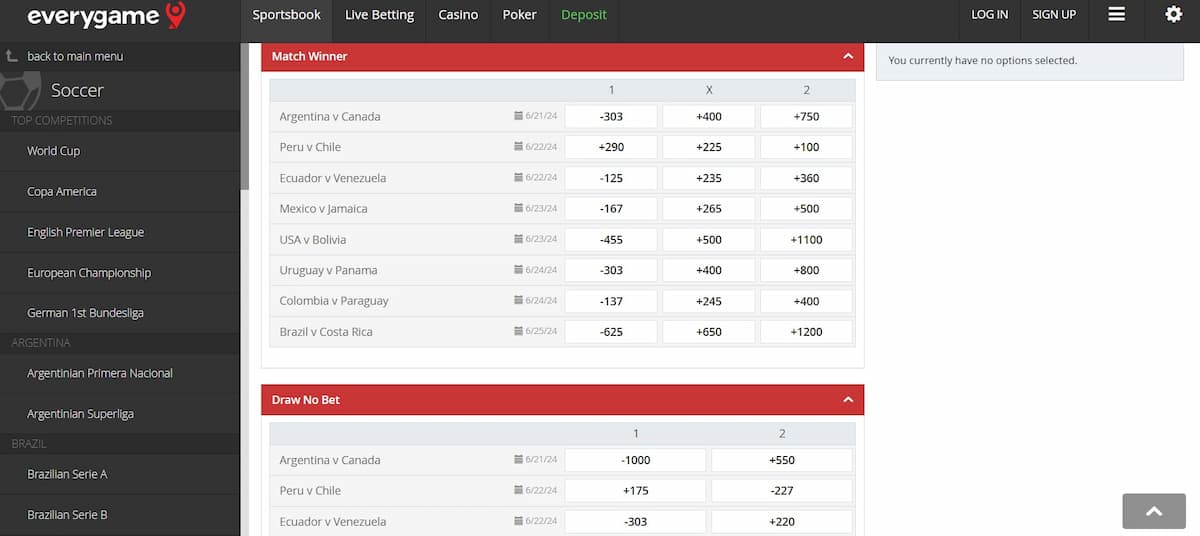Select Ecuador v Venezuela draw +235
The height and width of the screenshot is (536, 1200).
(x=709, y=178)
